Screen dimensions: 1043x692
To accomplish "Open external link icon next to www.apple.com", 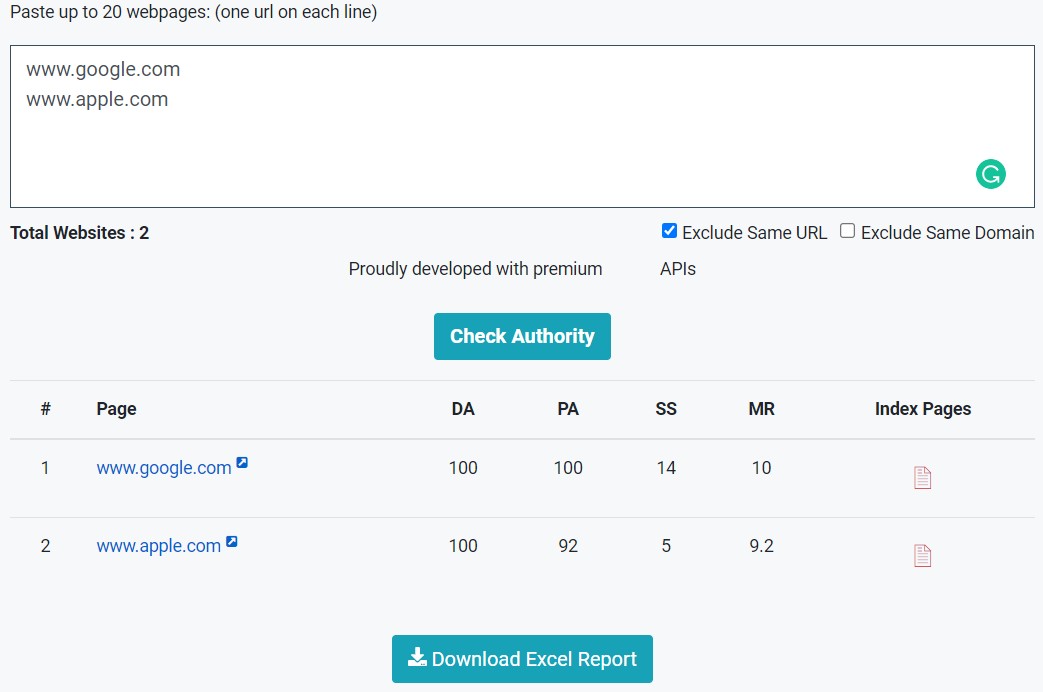I will tap(231, 541).
